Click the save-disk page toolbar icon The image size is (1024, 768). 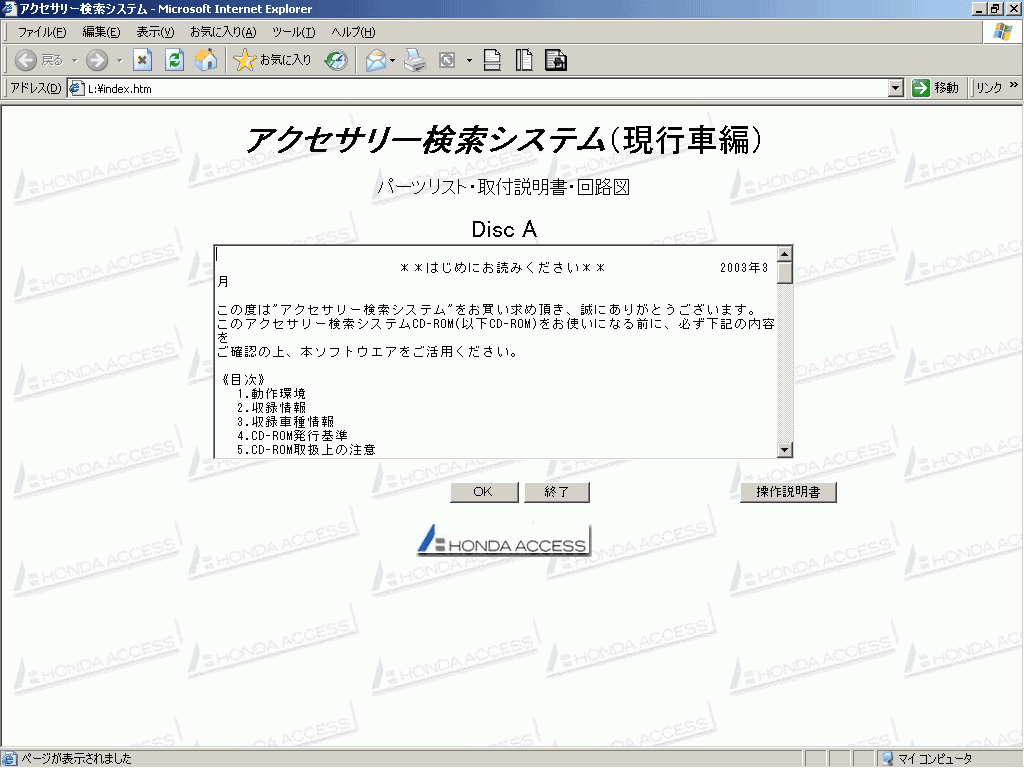pyautogui.click(x=556, y=60)
